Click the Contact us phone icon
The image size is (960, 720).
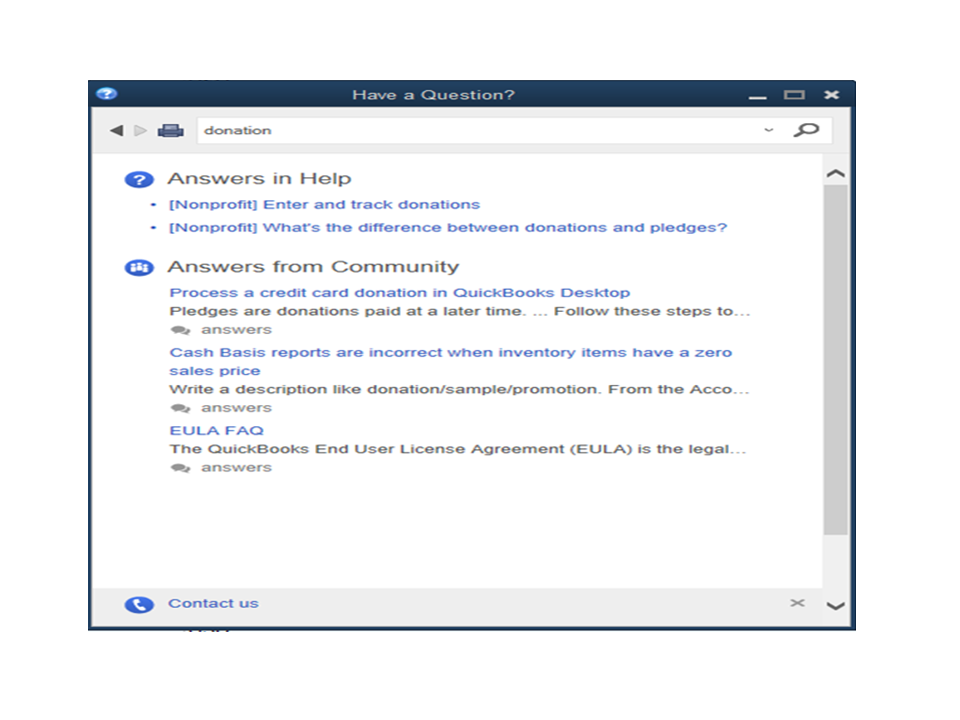[139, 605]
